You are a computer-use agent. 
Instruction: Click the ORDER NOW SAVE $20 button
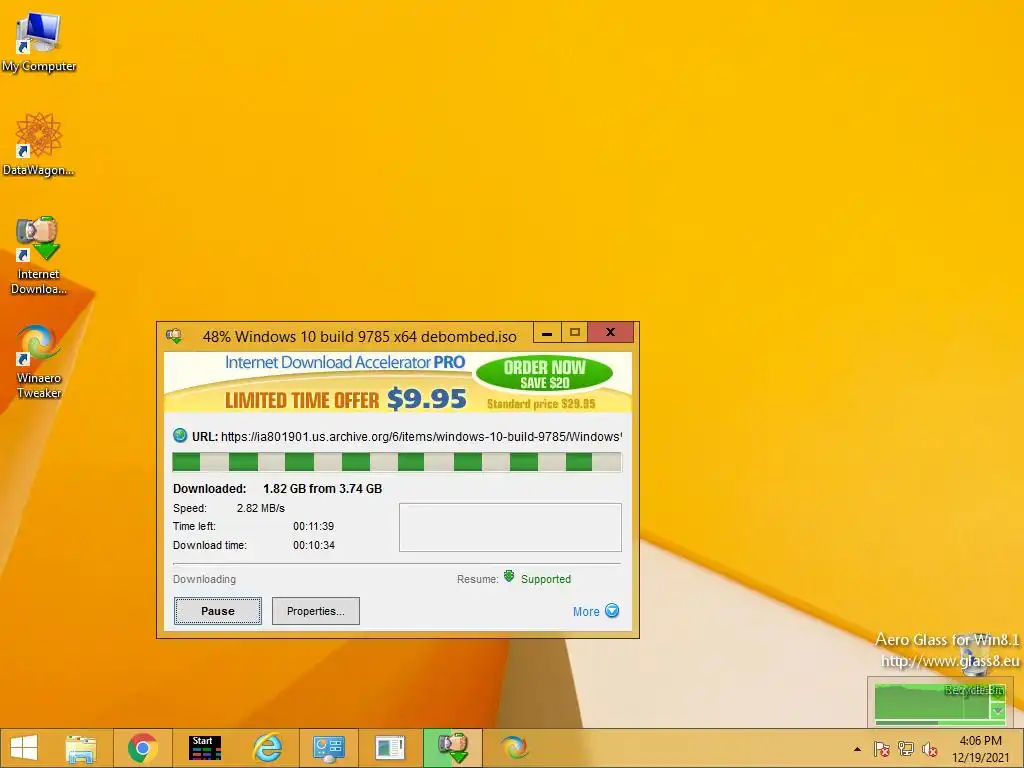click(545, 374)
